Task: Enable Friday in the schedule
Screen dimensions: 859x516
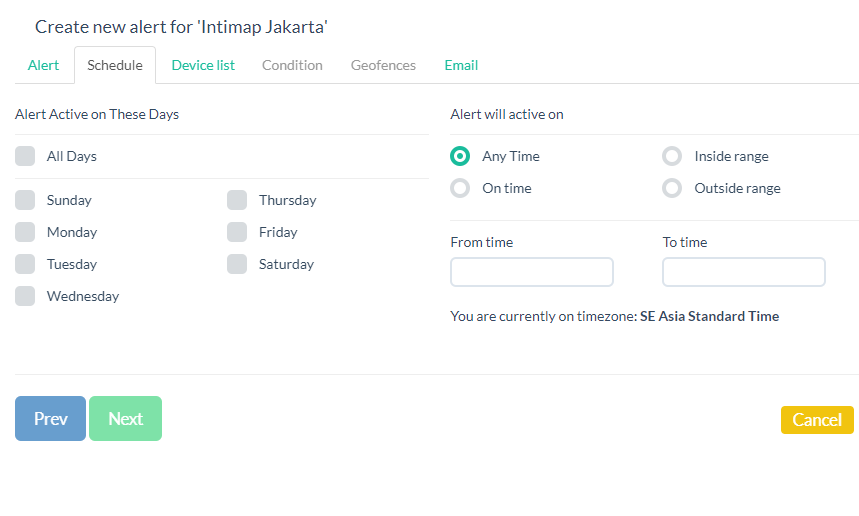Action: pos(237,232)
